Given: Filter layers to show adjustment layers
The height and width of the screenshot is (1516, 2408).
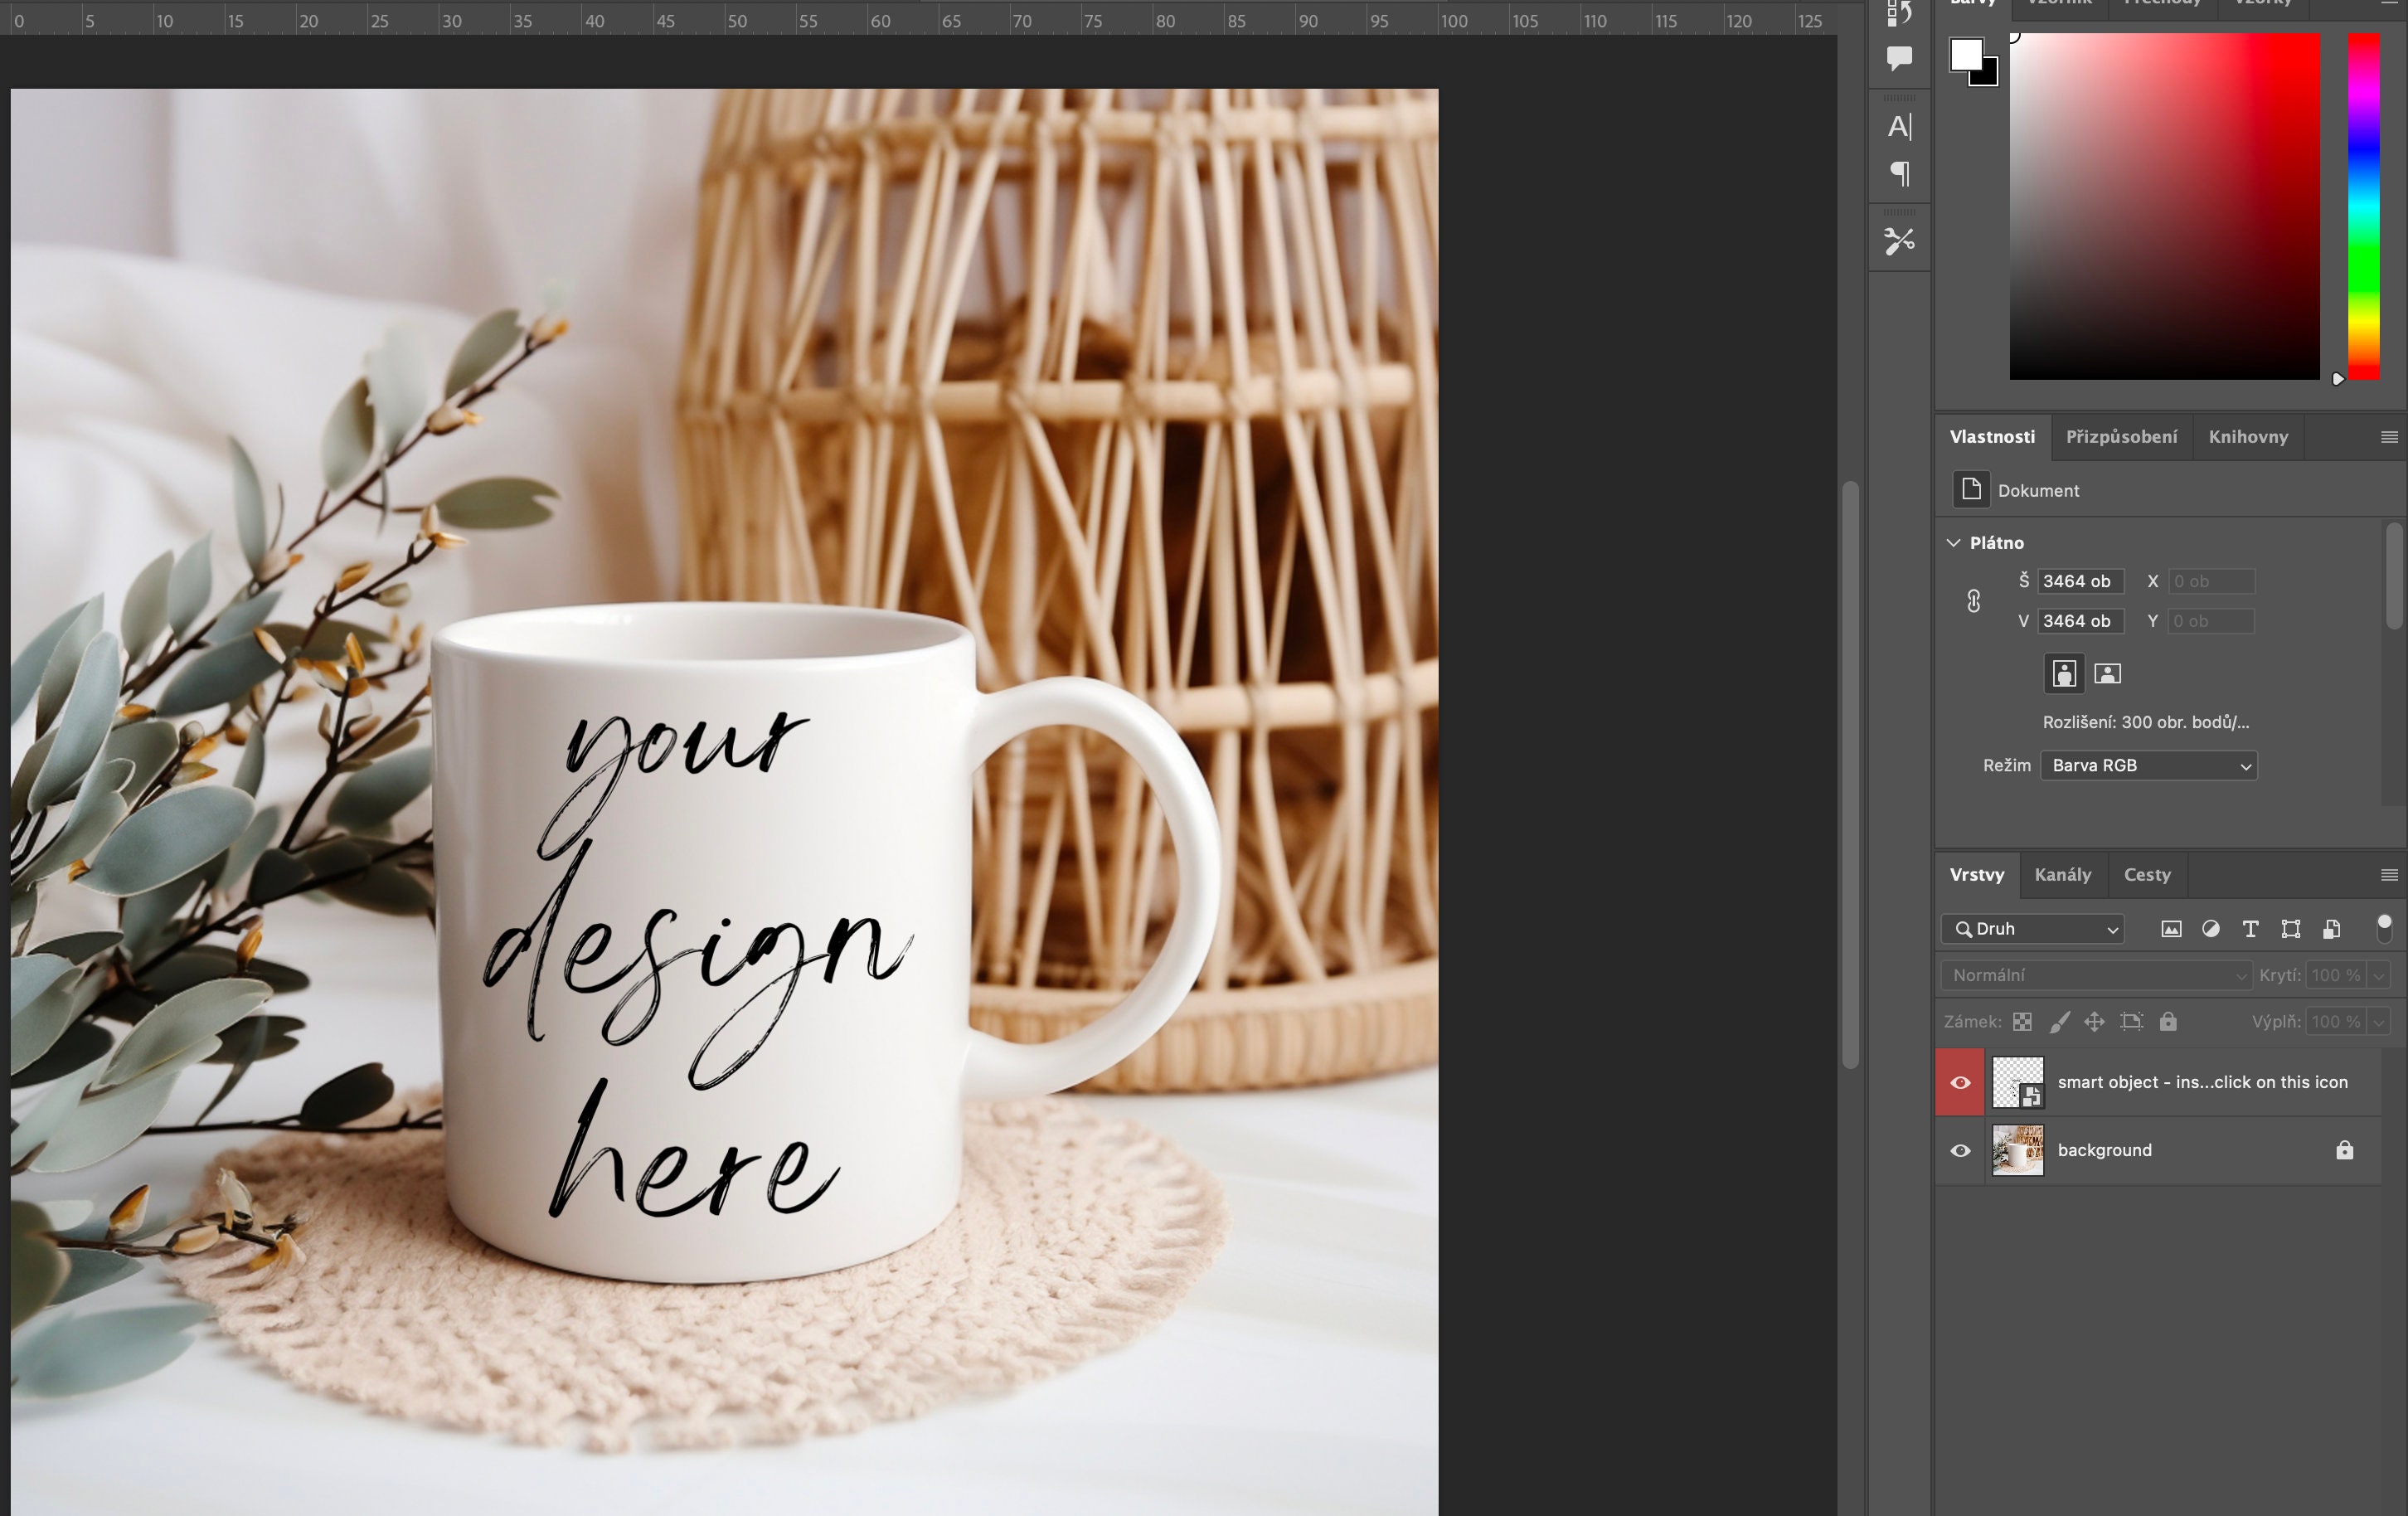Looking at the screenshot, I should pyautogui.click(x=2211, y=929).
